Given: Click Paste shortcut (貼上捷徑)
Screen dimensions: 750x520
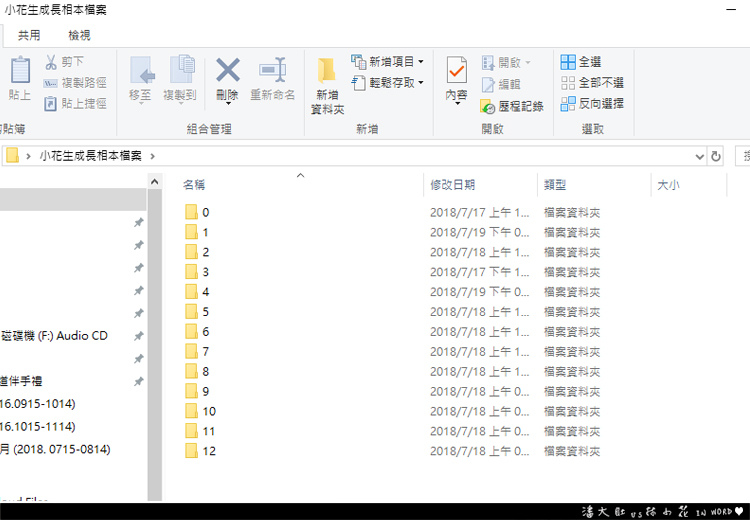Looking at the screenshot, I should 75,103.
